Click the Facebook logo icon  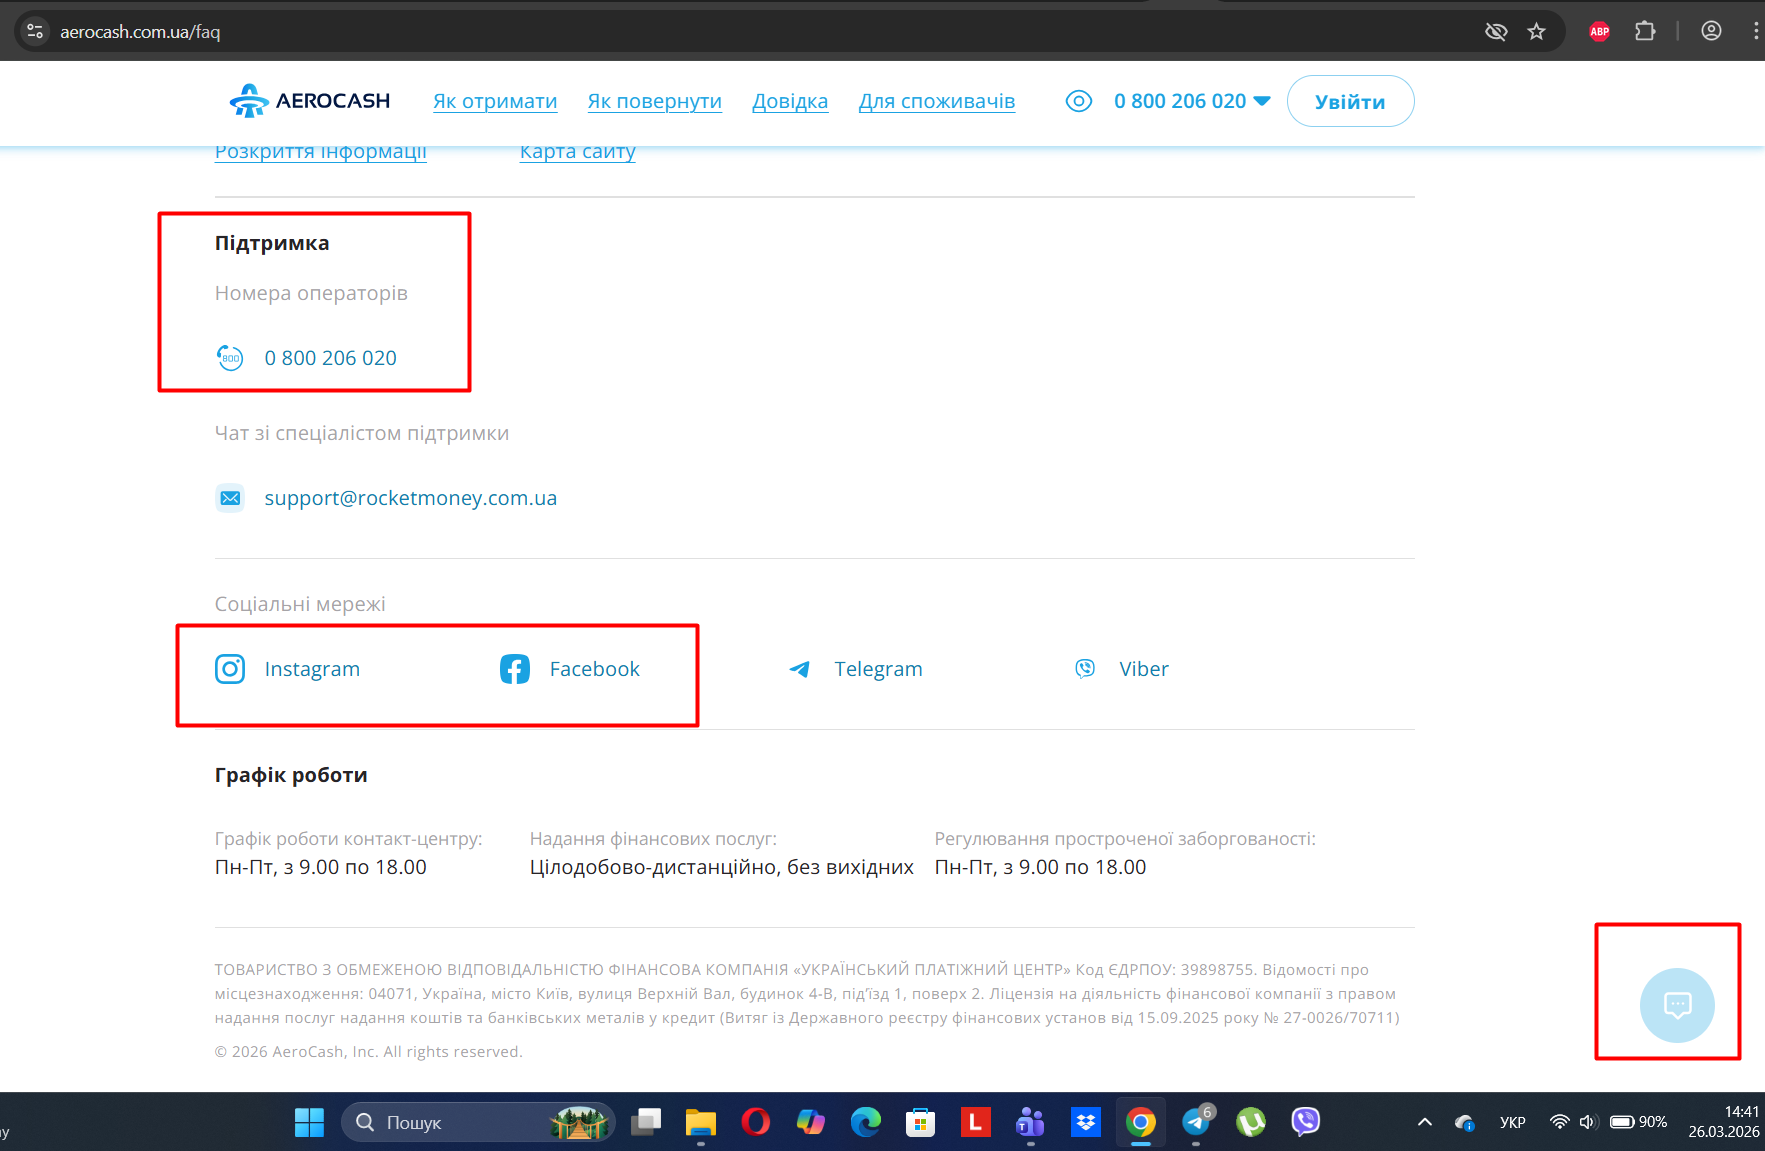point(515,669)
